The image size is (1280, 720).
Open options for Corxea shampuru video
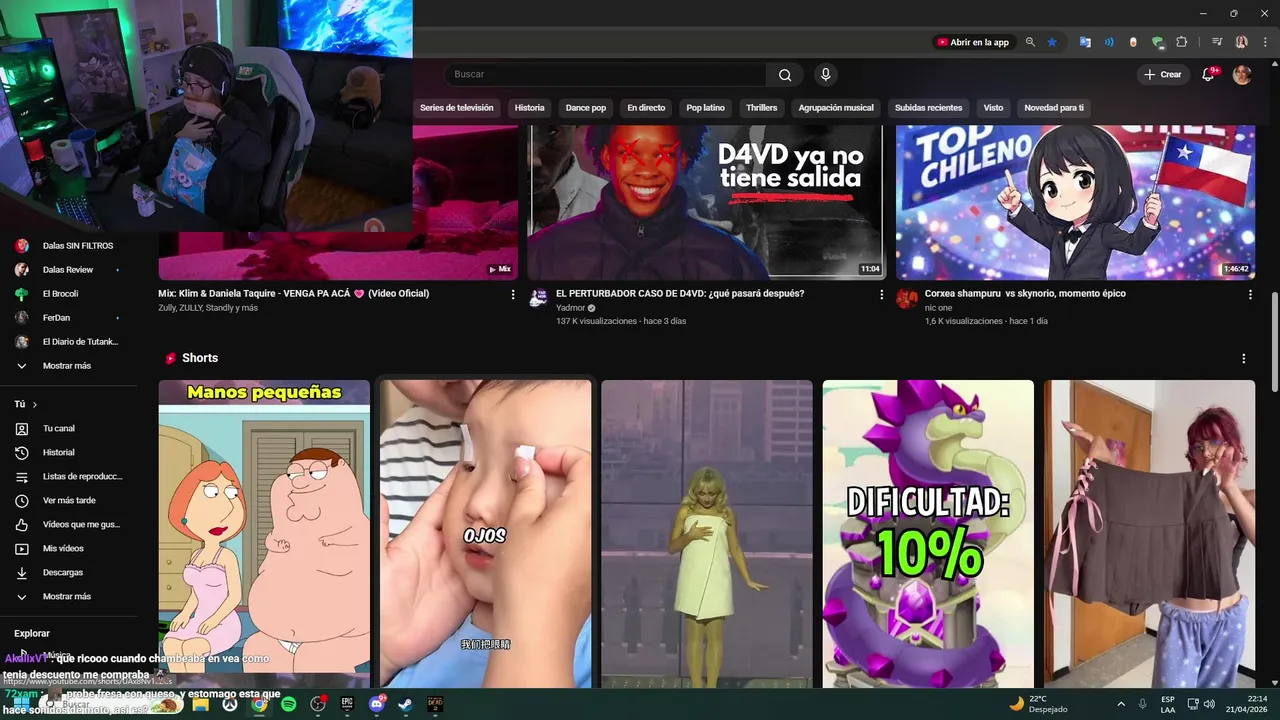point(1250,295)
